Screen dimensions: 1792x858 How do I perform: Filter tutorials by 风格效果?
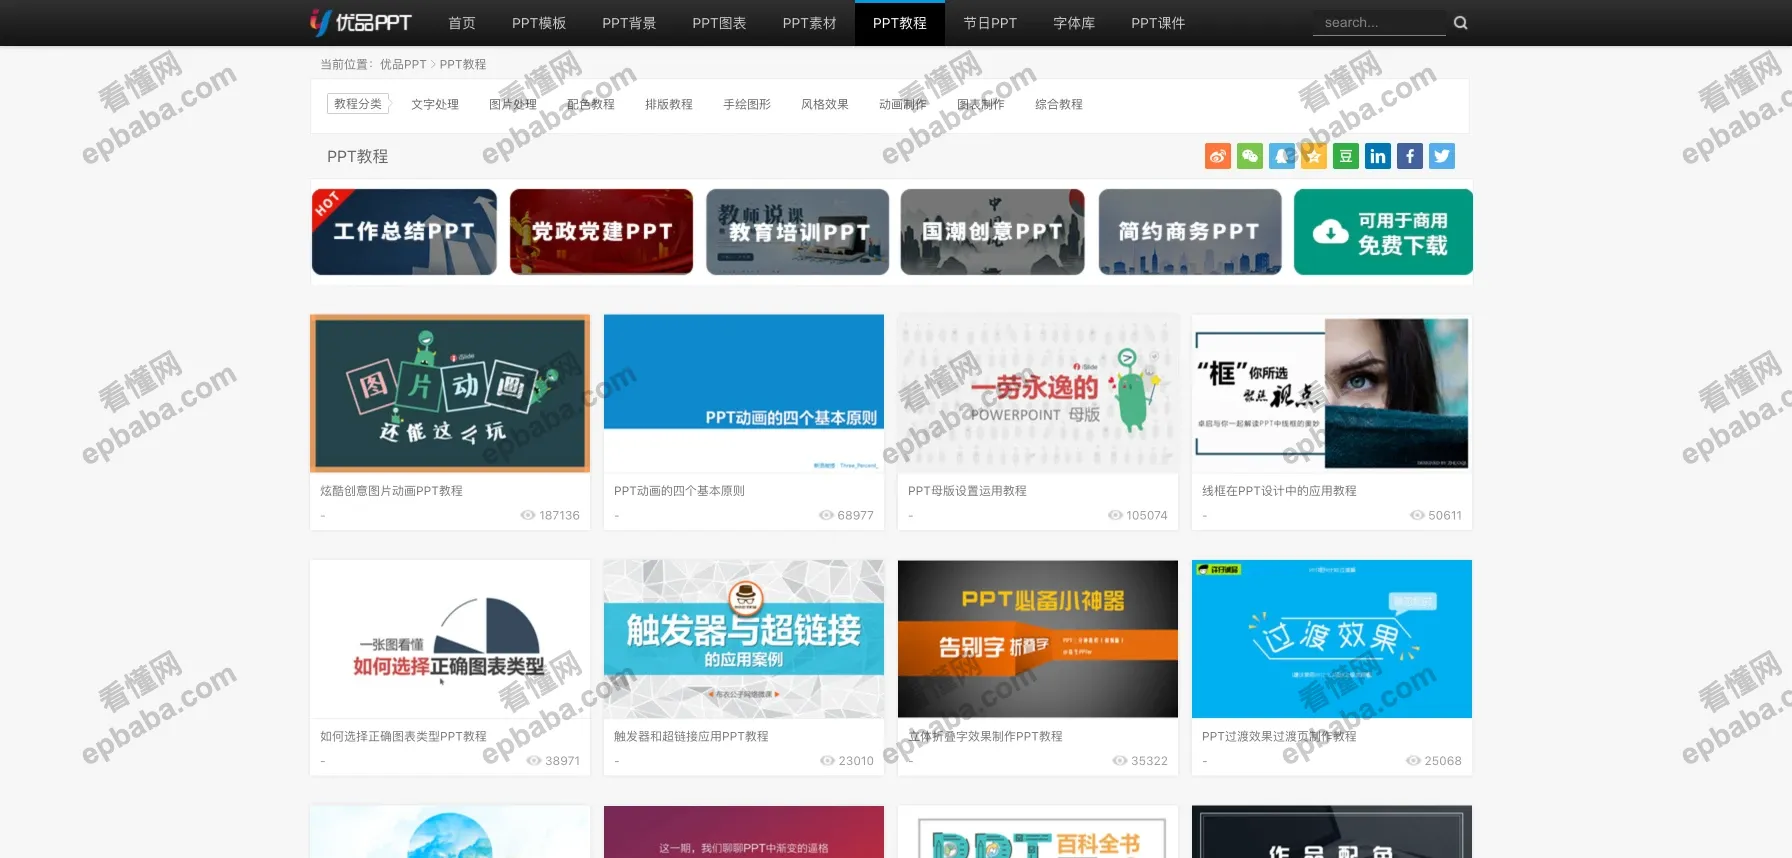825,104
